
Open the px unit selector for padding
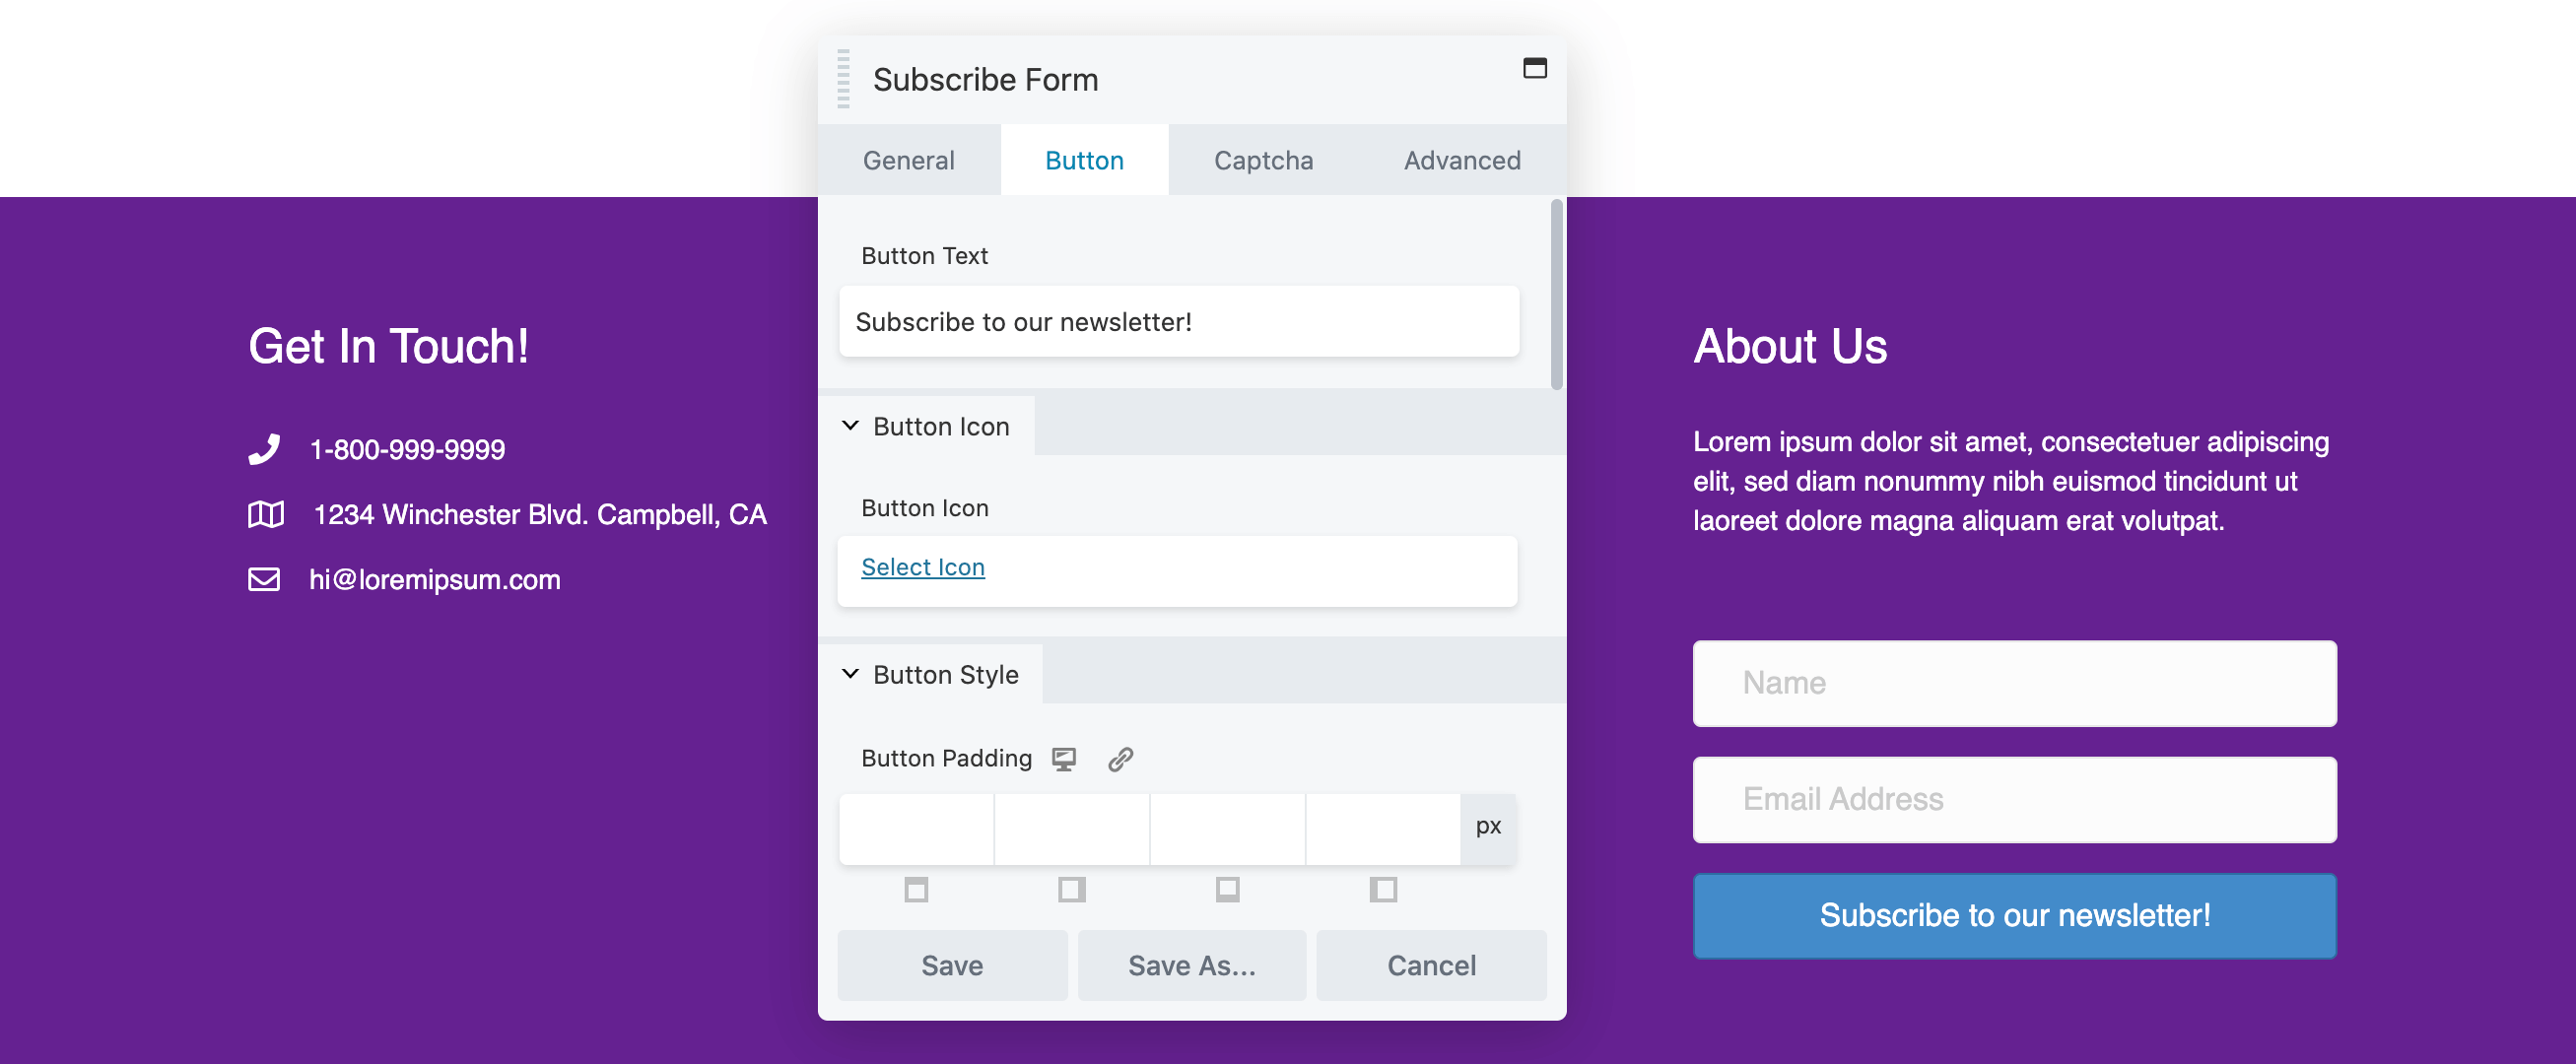[x=1488, y=828]
